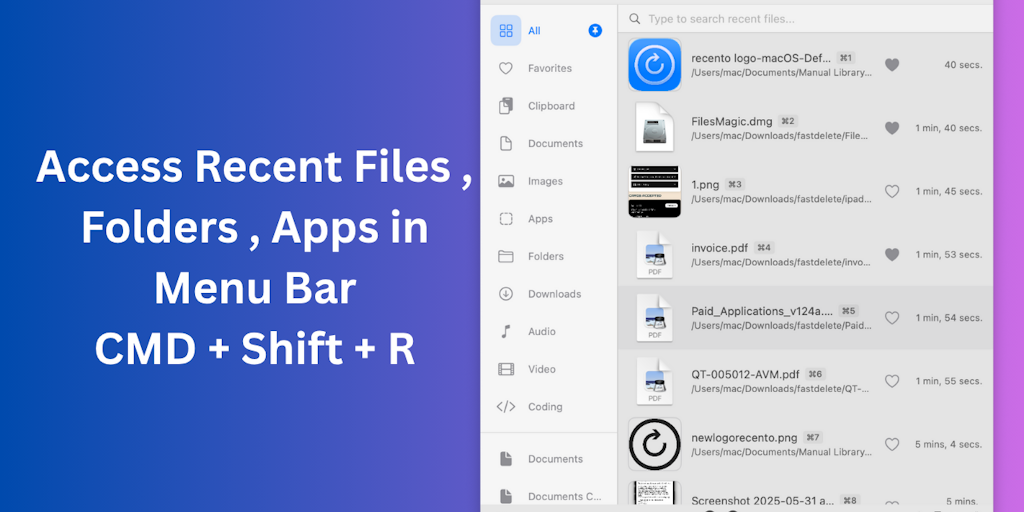Image resolution: width=1024 pixels, height=512 pixels.
Task: Open the 1.png preview thumbnail
Action: tap(654, 191)
